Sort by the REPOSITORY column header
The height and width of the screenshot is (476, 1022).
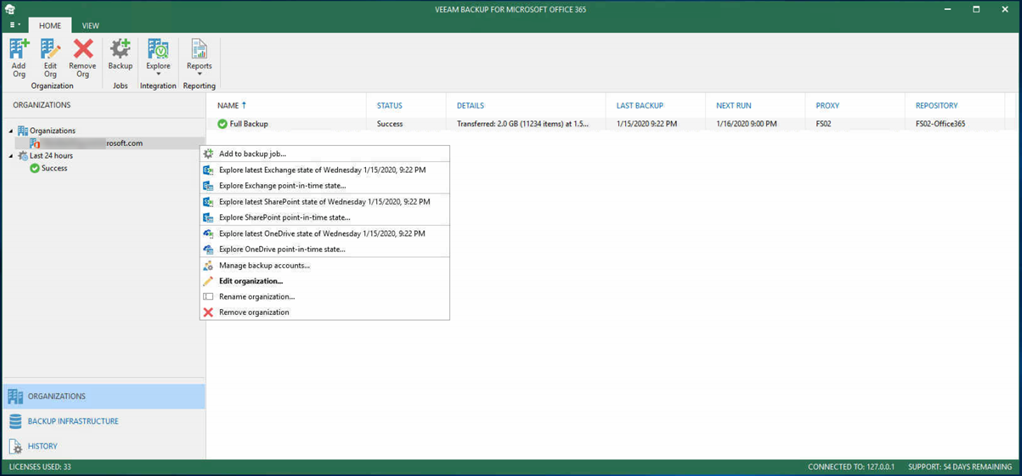pyautogui.click(x=956, y=105)
